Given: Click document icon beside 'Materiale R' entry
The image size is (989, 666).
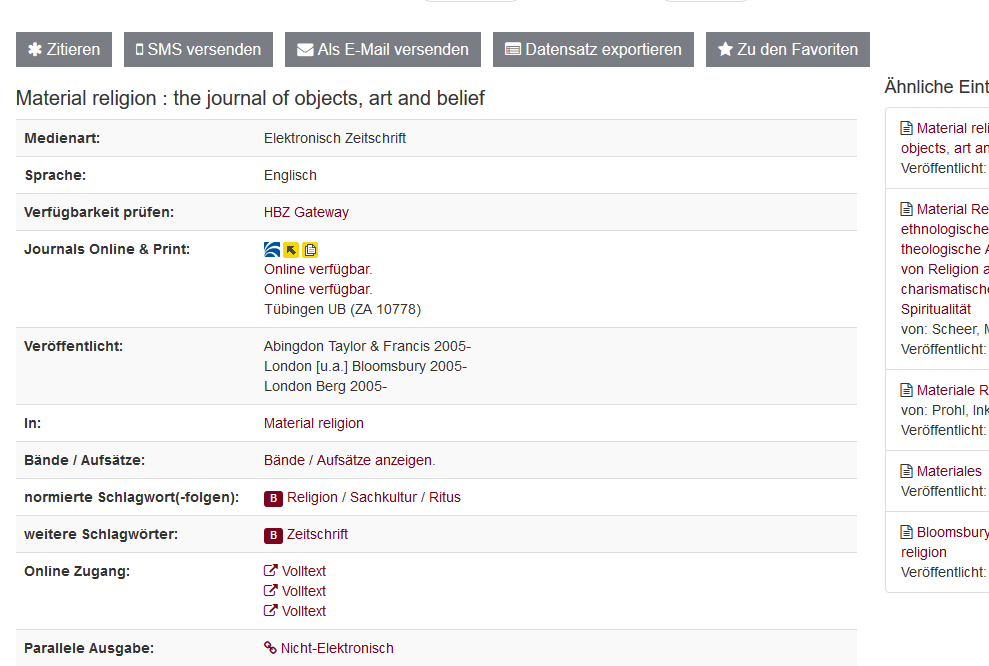Looking at the screenshot, I should pos(906,390).
